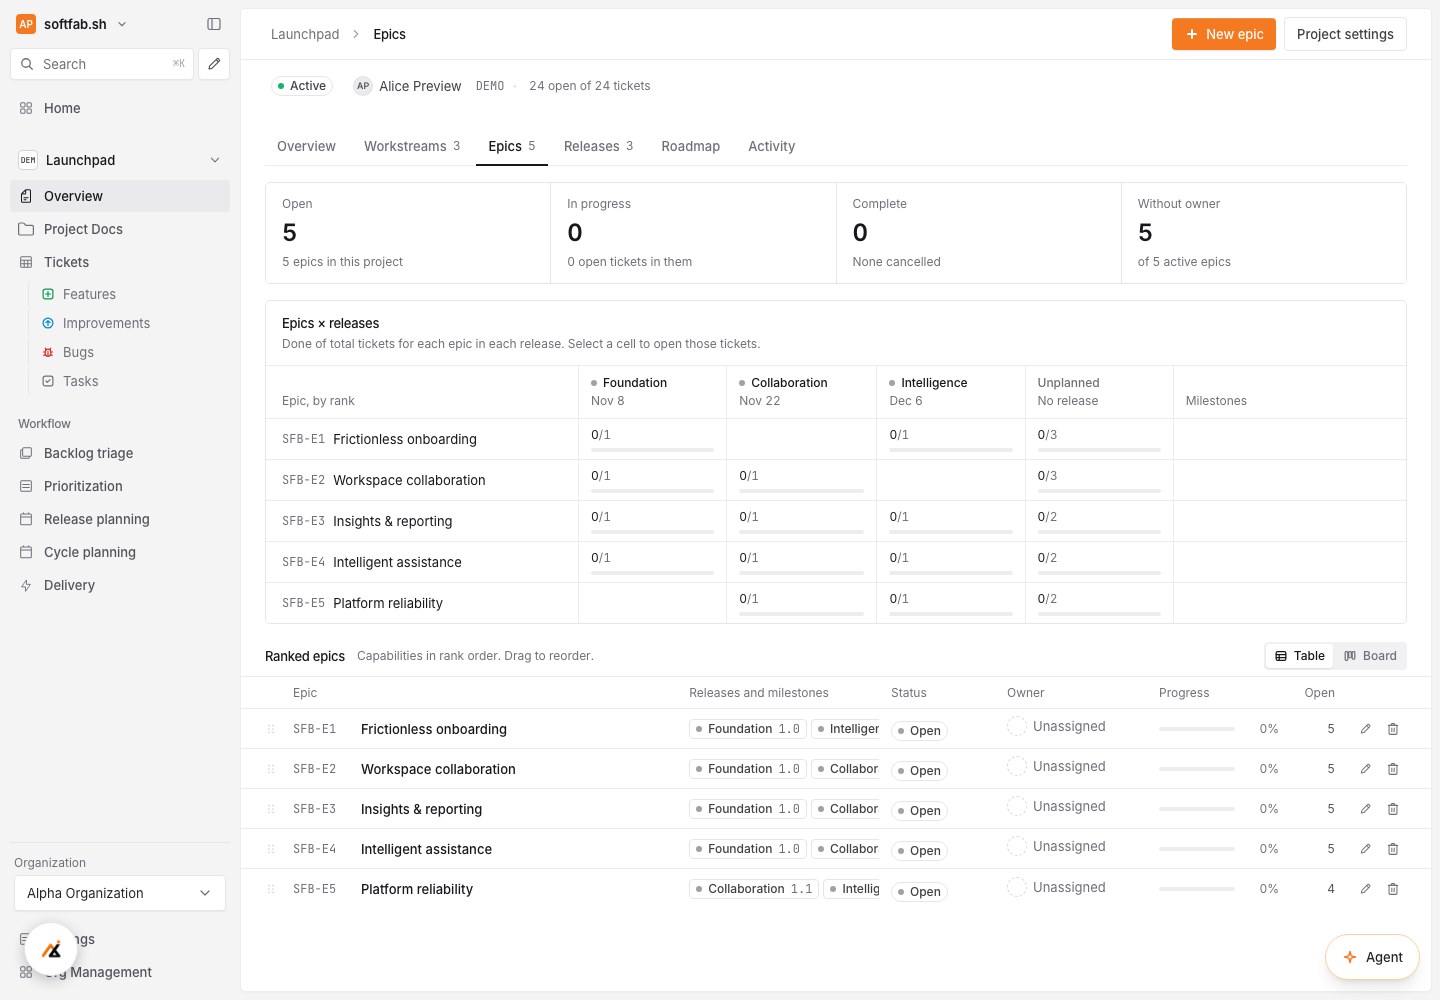Viewport: 1440px width, 1000px height.
Task: Delete the Workspace collaboration epic row
Action: coord(1393,769)
